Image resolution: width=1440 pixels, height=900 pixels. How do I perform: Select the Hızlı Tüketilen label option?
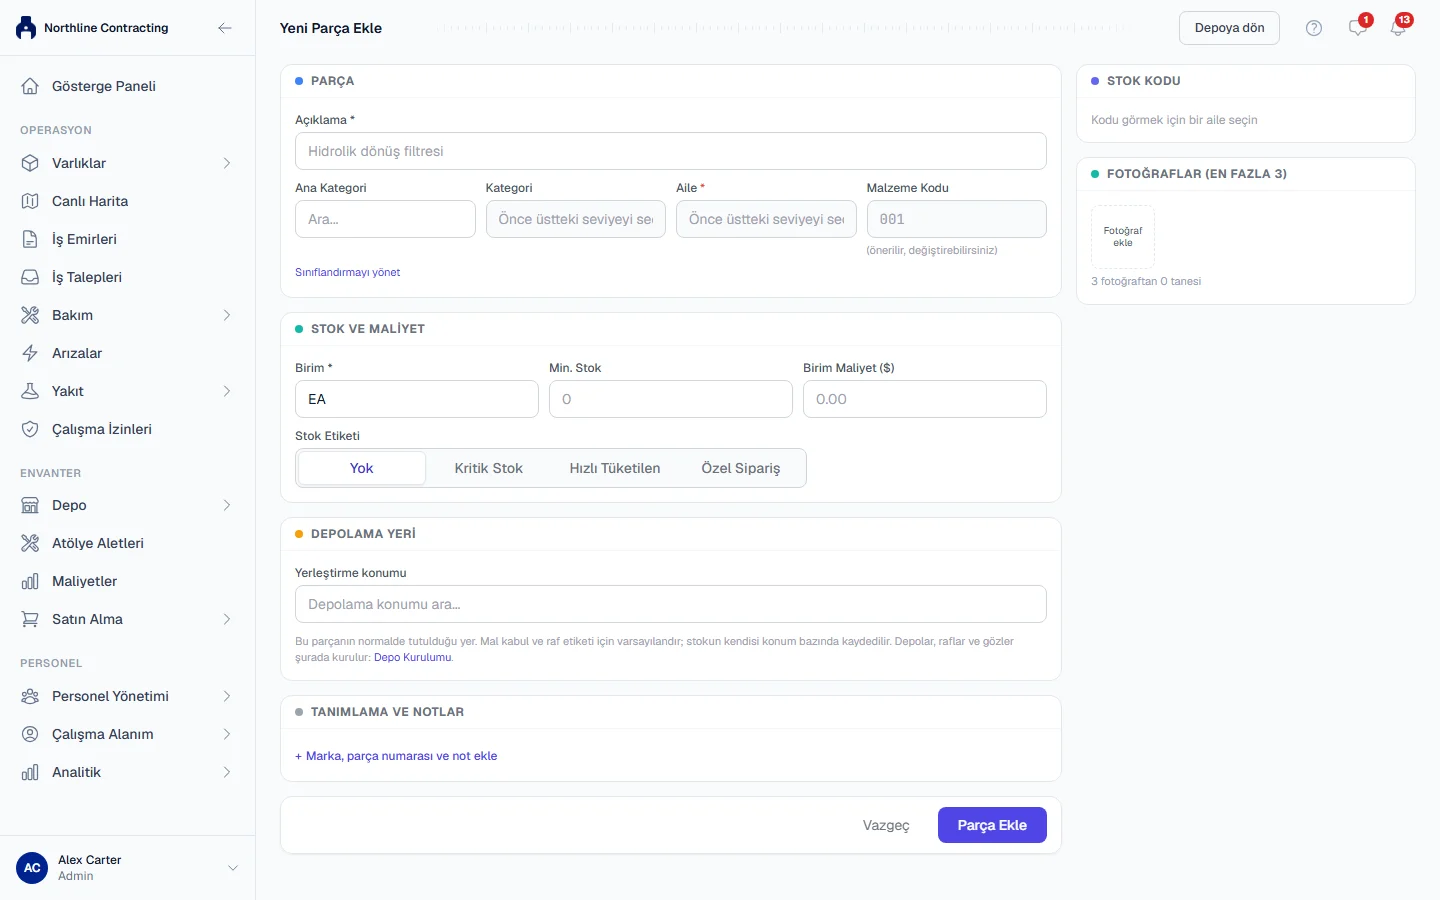[615, 468]
